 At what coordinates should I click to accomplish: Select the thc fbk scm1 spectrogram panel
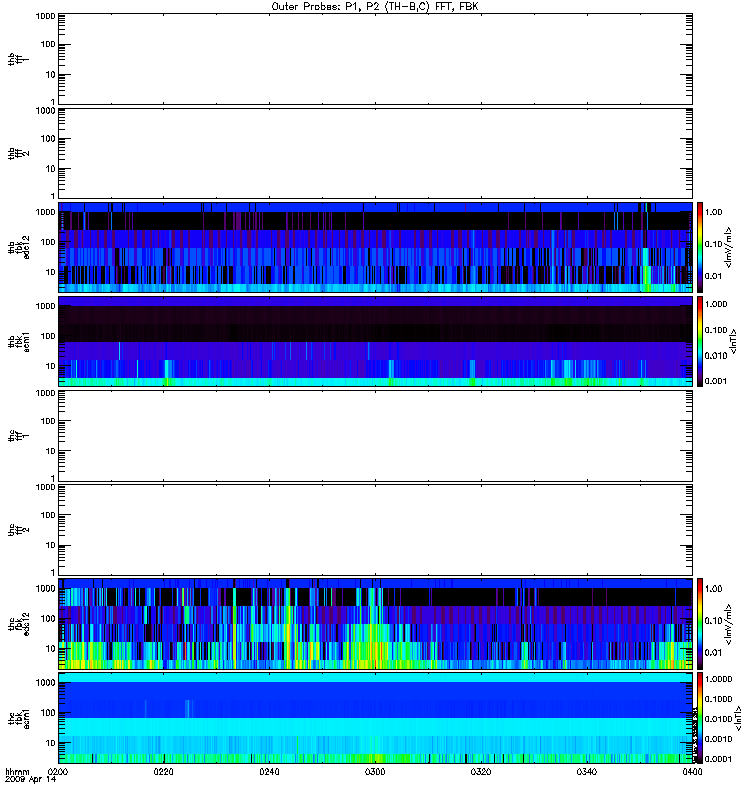click(375, 718)
